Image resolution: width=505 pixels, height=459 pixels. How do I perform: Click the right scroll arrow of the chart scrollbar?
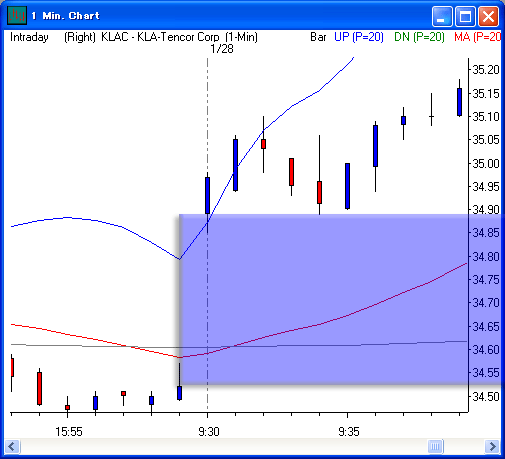pos(492,446)
